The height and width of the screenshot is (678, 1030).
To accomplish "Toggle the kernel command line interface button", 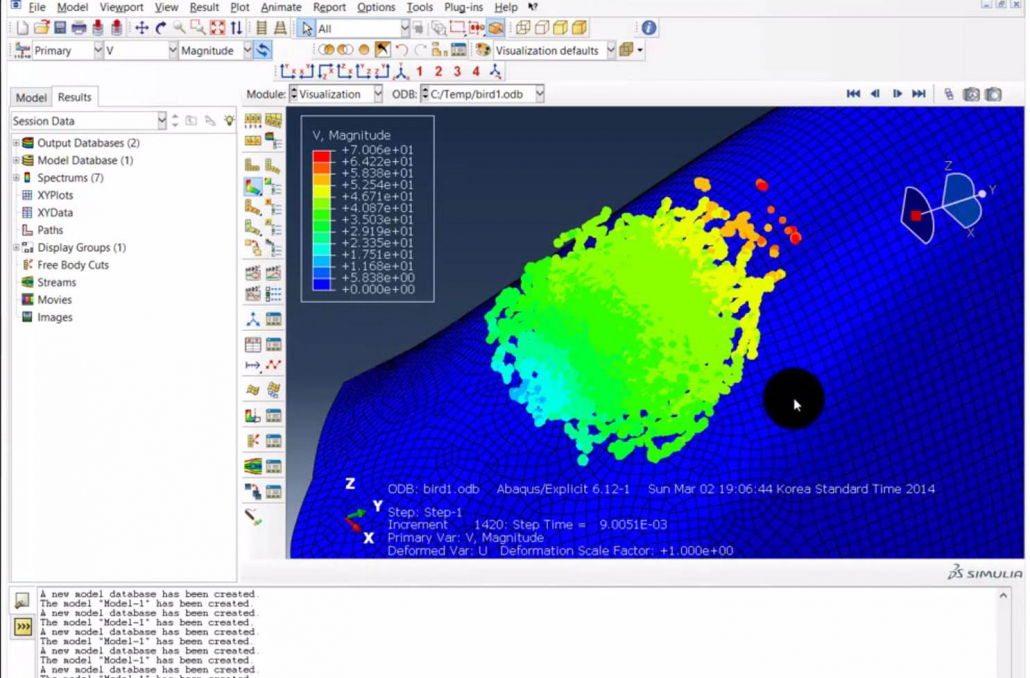I will pyautogui.click(x=22, y=627).
